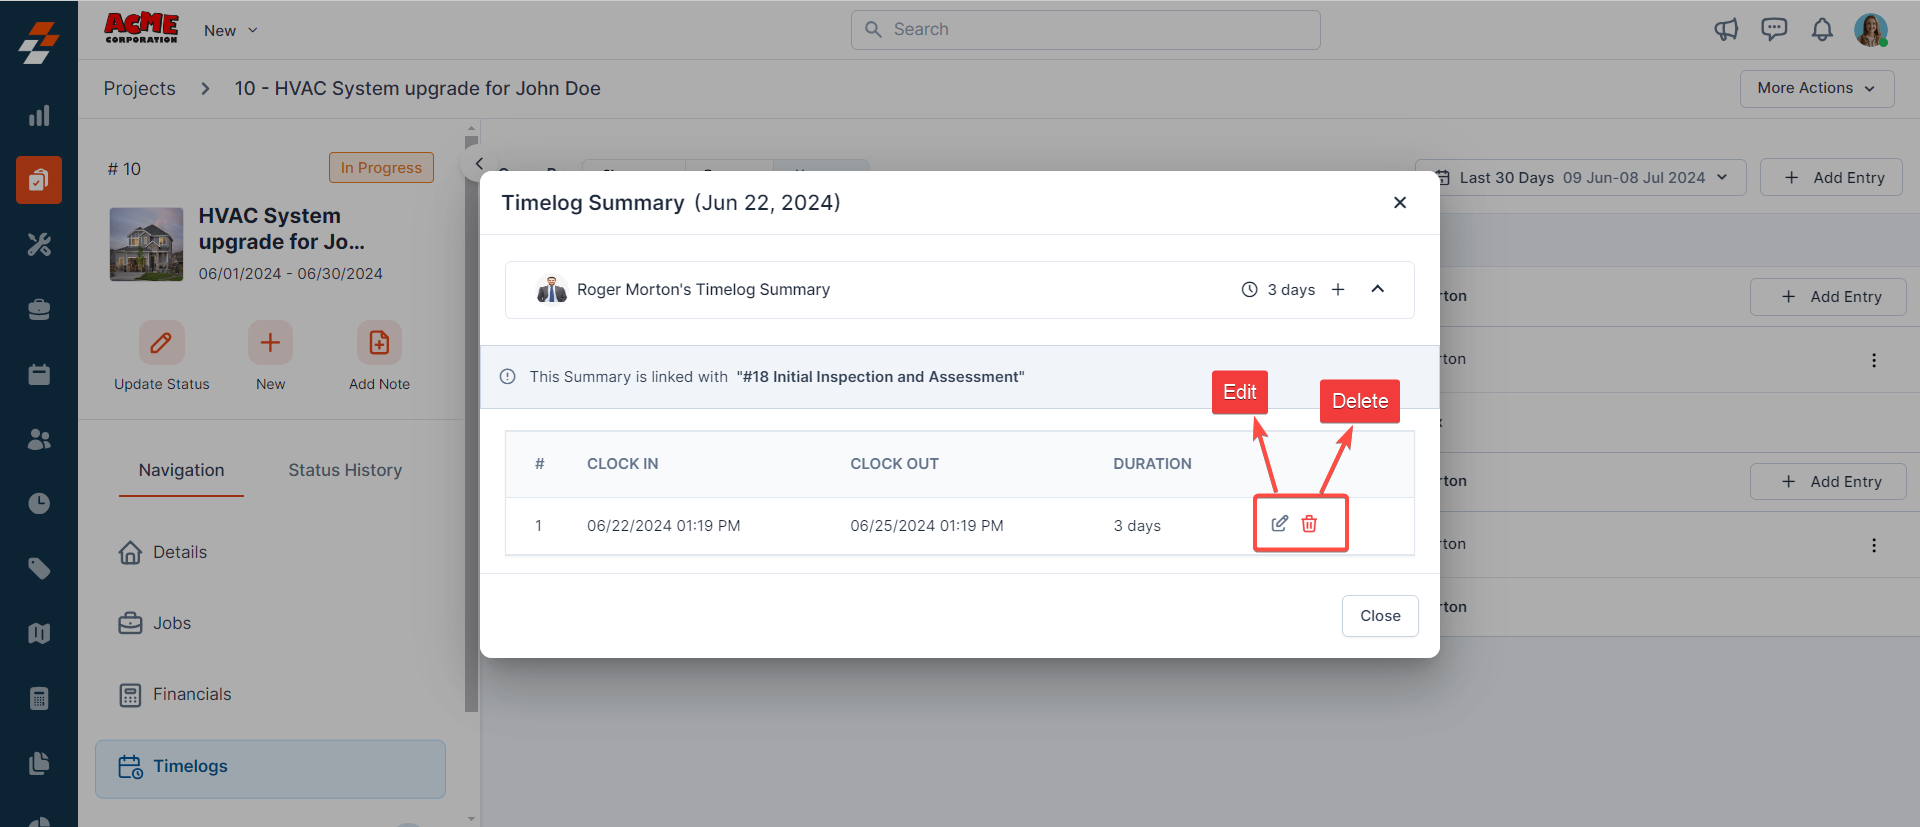Open the calculator icon in the sidebar
This screenshot has height=827, width=1920.
(39, 698)
